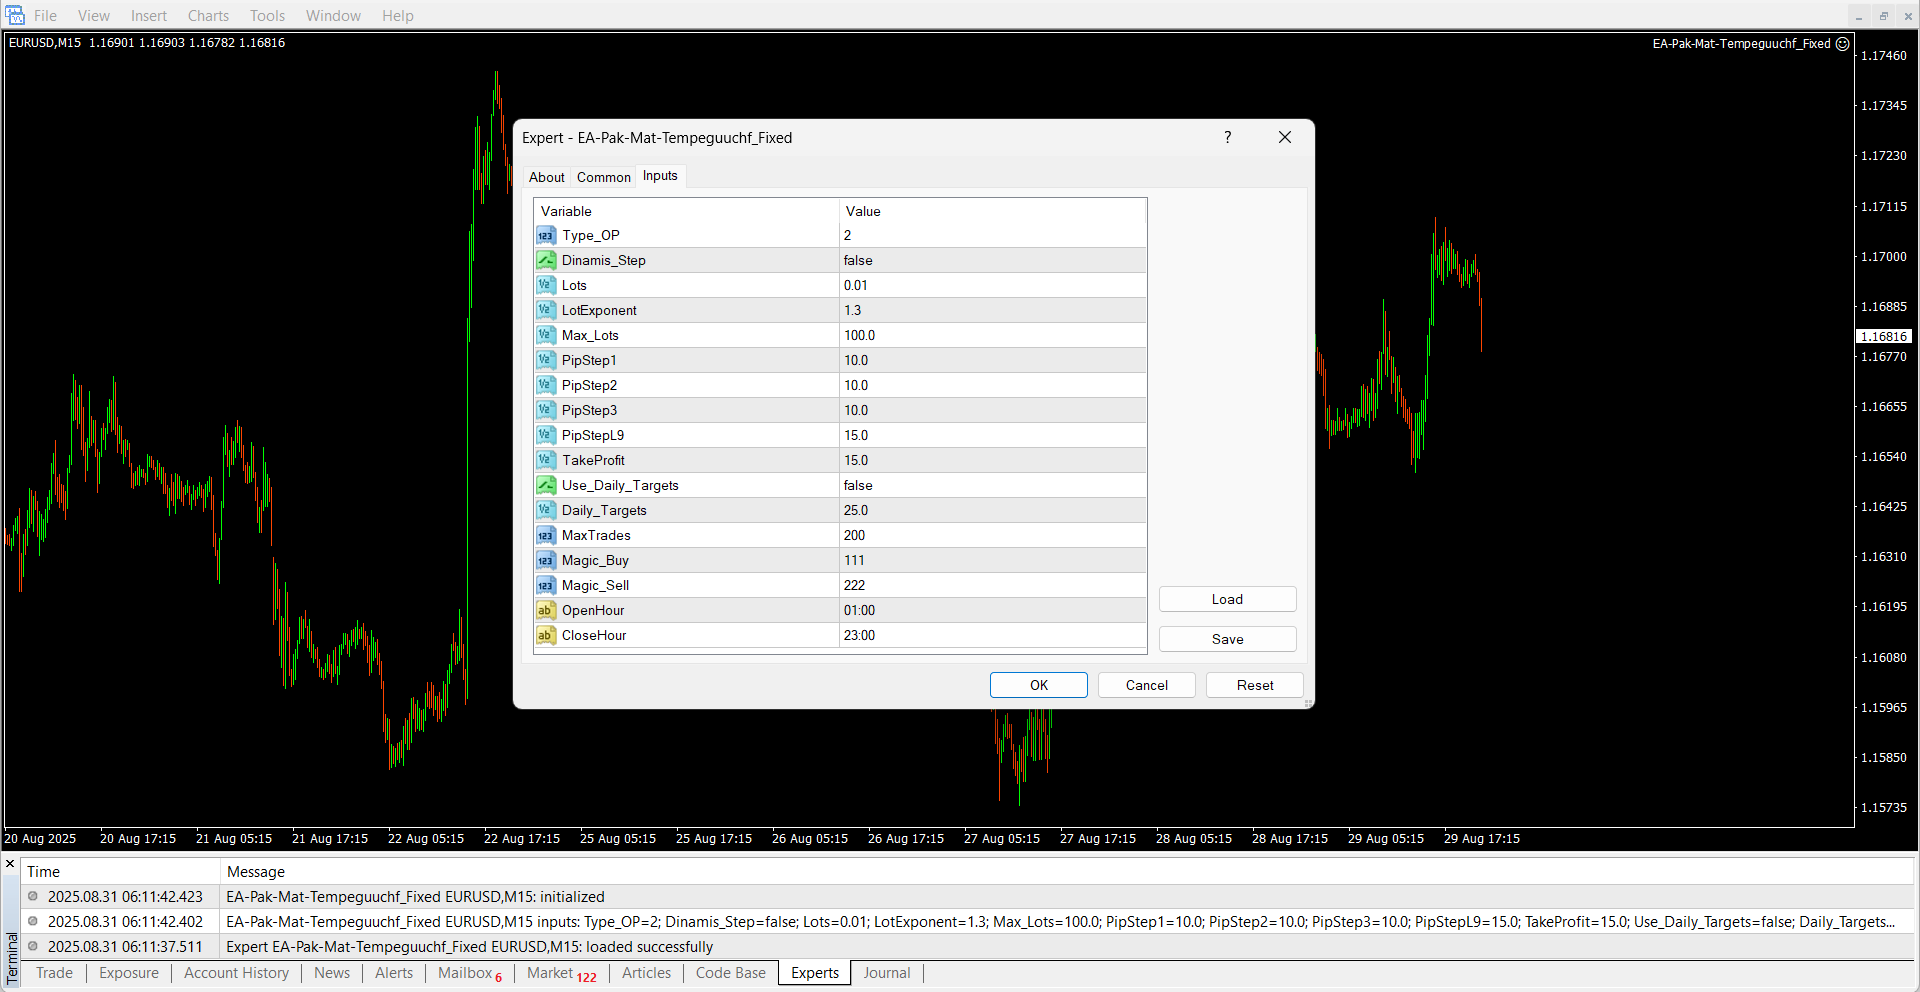Click the EA smiley face icon on chart

click(1842, 44)
